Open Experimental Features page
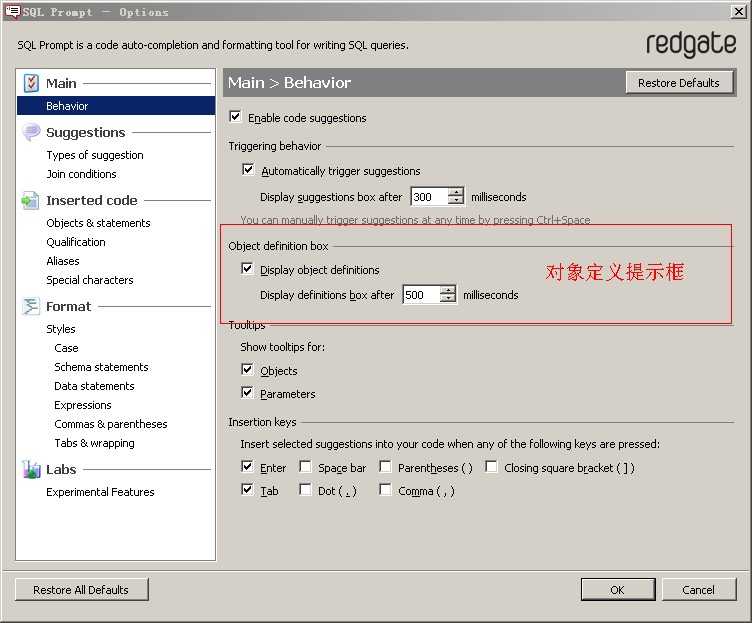Screen dimensions: 752x623 (100, 492)
